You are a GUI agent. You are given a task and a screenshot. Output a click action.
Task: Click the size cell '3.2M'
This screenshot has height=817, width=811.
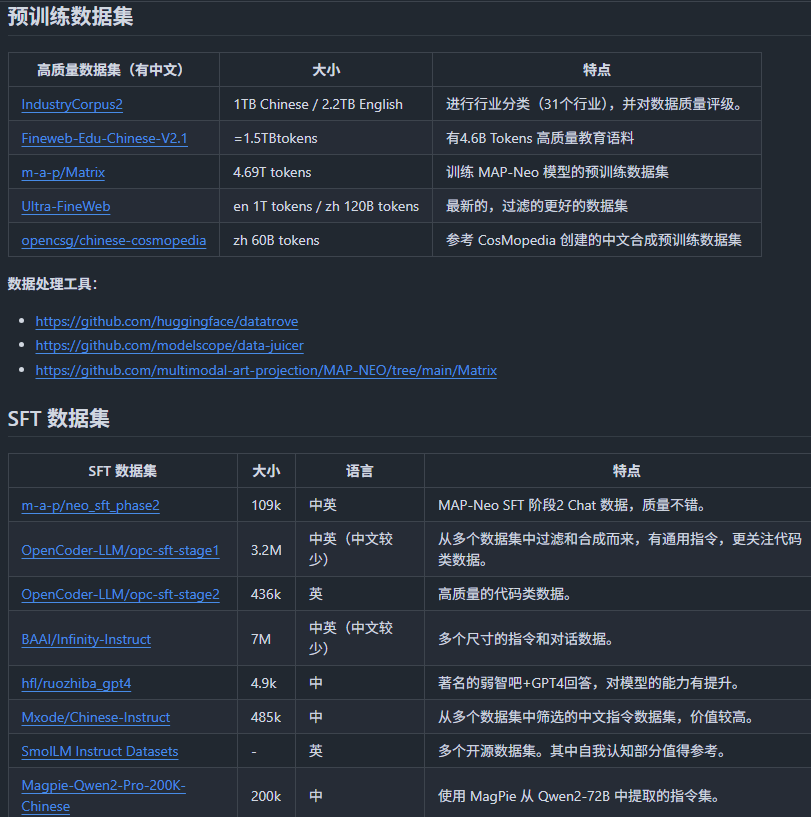coord(266,550)
